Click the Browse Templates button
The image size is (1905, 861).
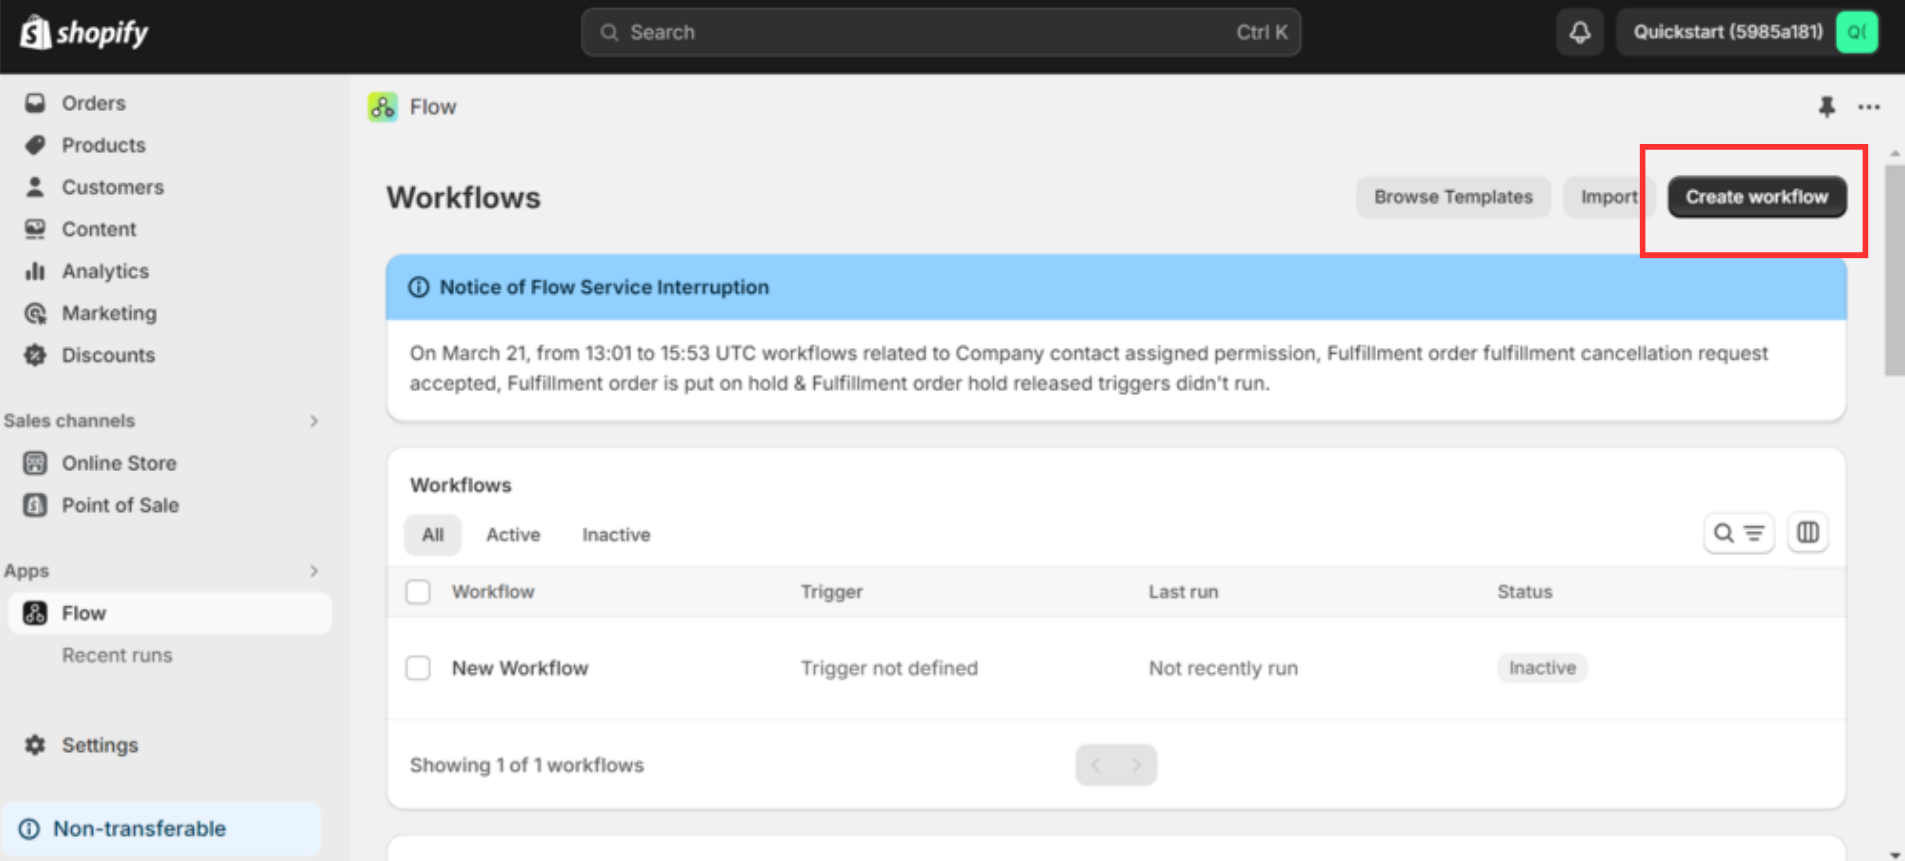[x=1453, y=197]
